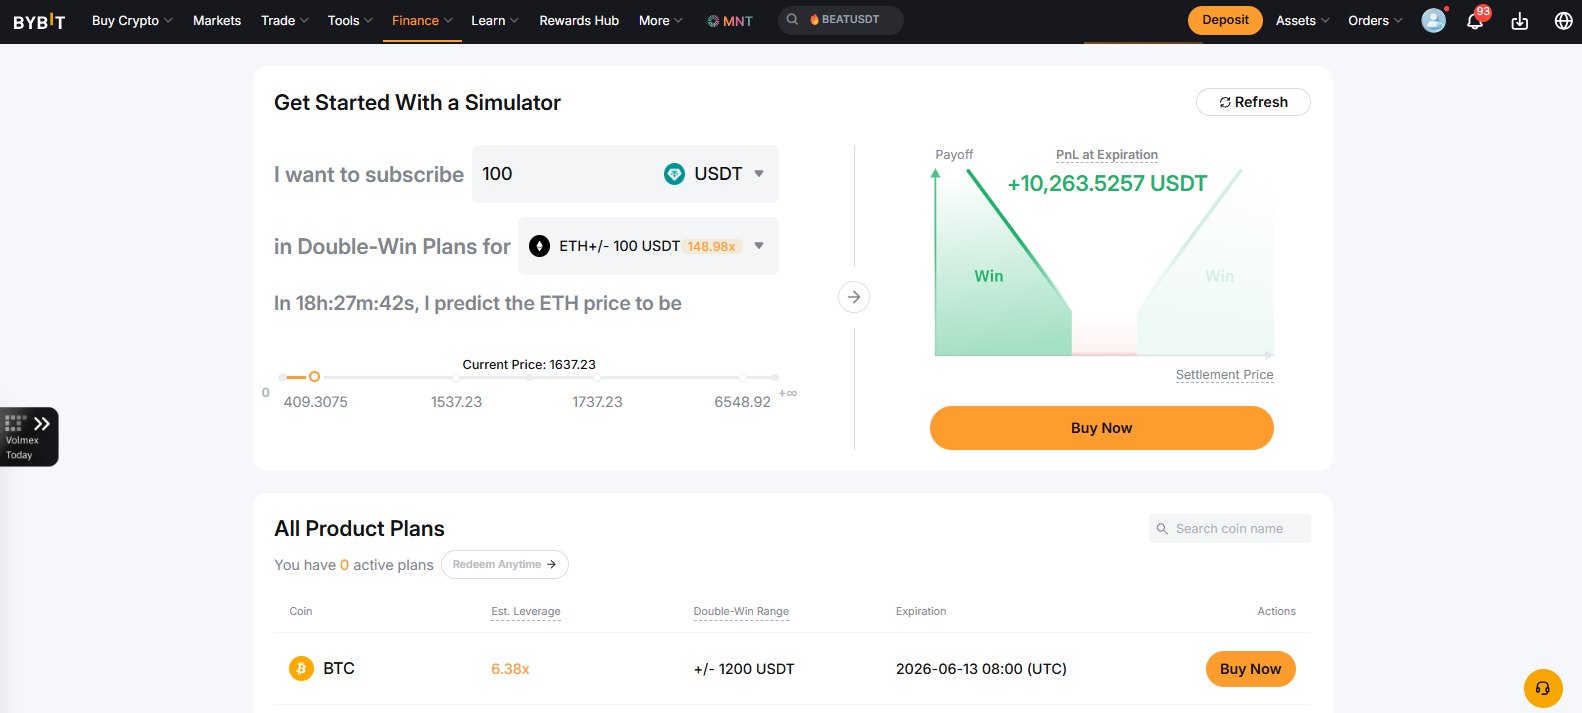Click the Settlement Price label
Viewport: 1582px width, 713px height.
coord(1225,375)
